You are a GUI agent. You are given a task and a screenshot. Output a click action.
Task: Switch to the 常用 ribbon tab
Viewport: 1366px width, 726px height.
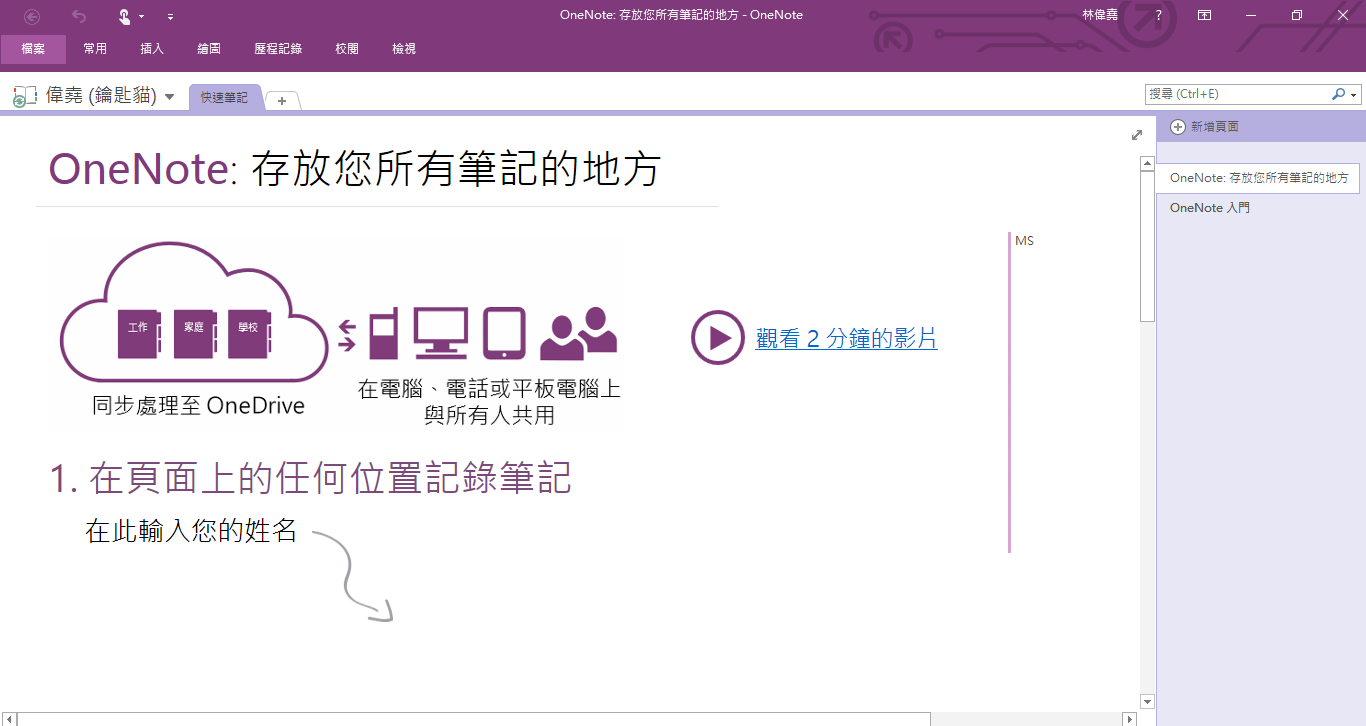95,49
